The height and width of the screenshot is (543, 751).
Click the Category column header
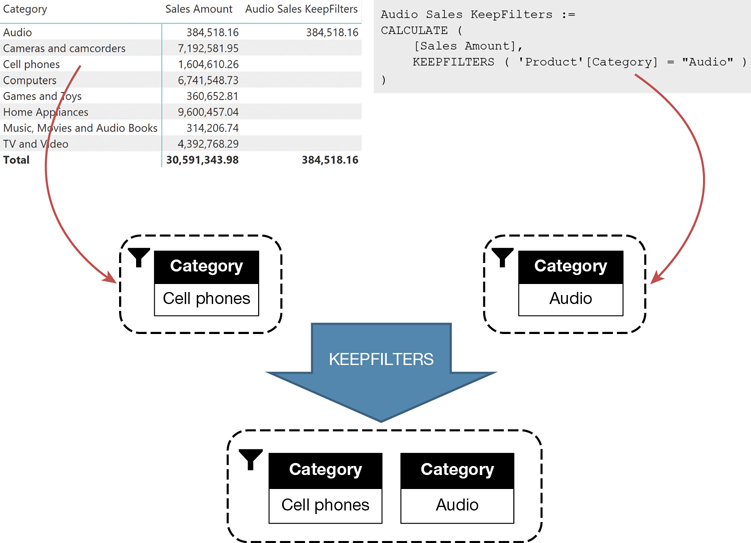(x=25, y=9)
